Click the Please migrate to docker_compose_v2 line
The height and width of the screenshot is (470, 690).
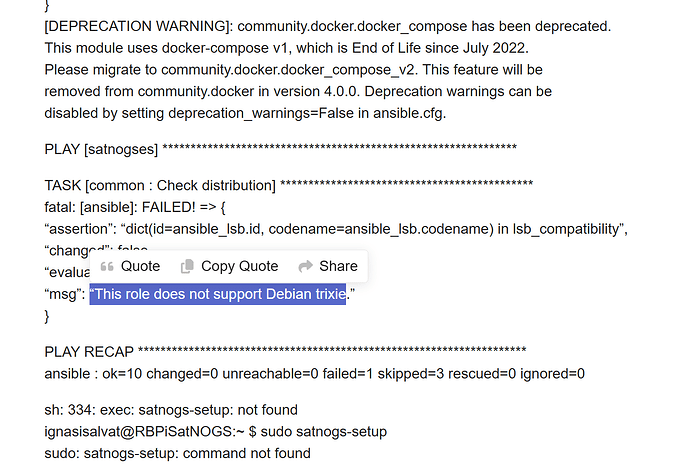pos(293,70)
